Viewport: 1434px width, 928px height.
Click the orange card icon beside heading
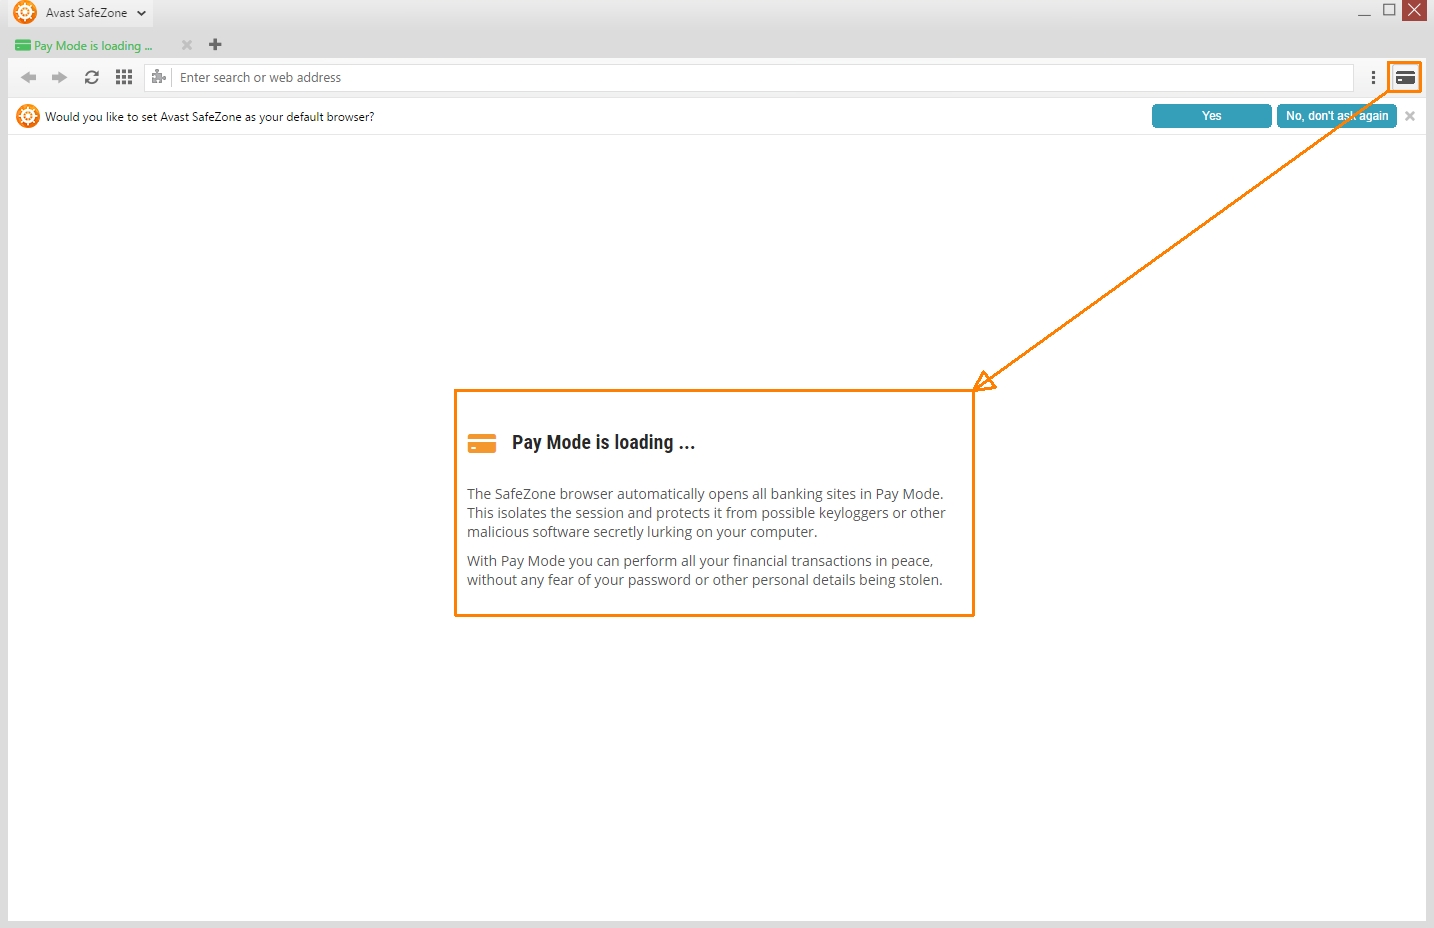click(482, 443)
